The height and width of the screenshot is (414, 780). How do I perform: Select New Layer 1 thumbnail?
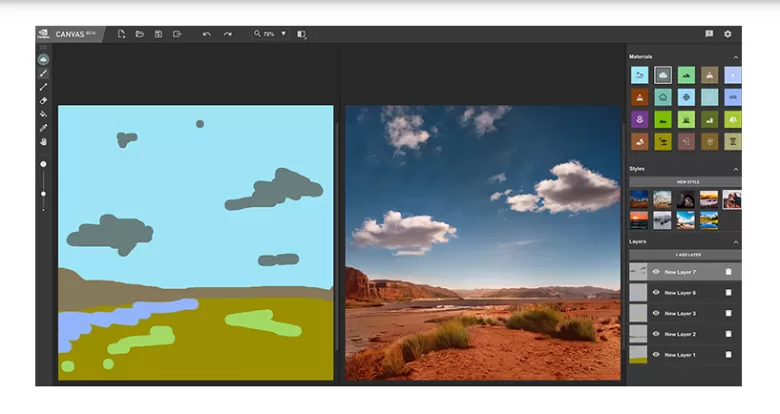pos(638,355)
